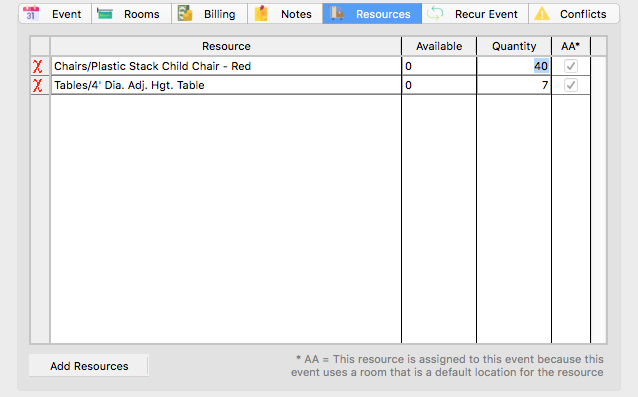This screenshot has height=397, width=638.
Task: Select the quantity field showing 40
Action: pos(514,66)
